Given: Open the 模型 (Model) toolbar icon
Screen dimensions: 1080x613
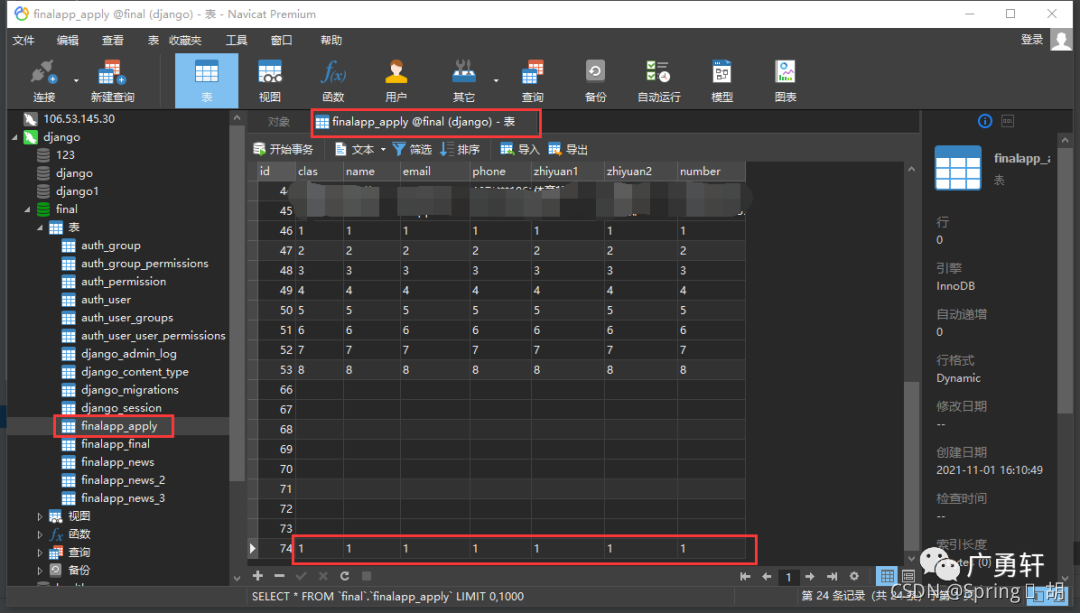Looking at the screenshot, I should pyautogui.click(x=722, y=80).
